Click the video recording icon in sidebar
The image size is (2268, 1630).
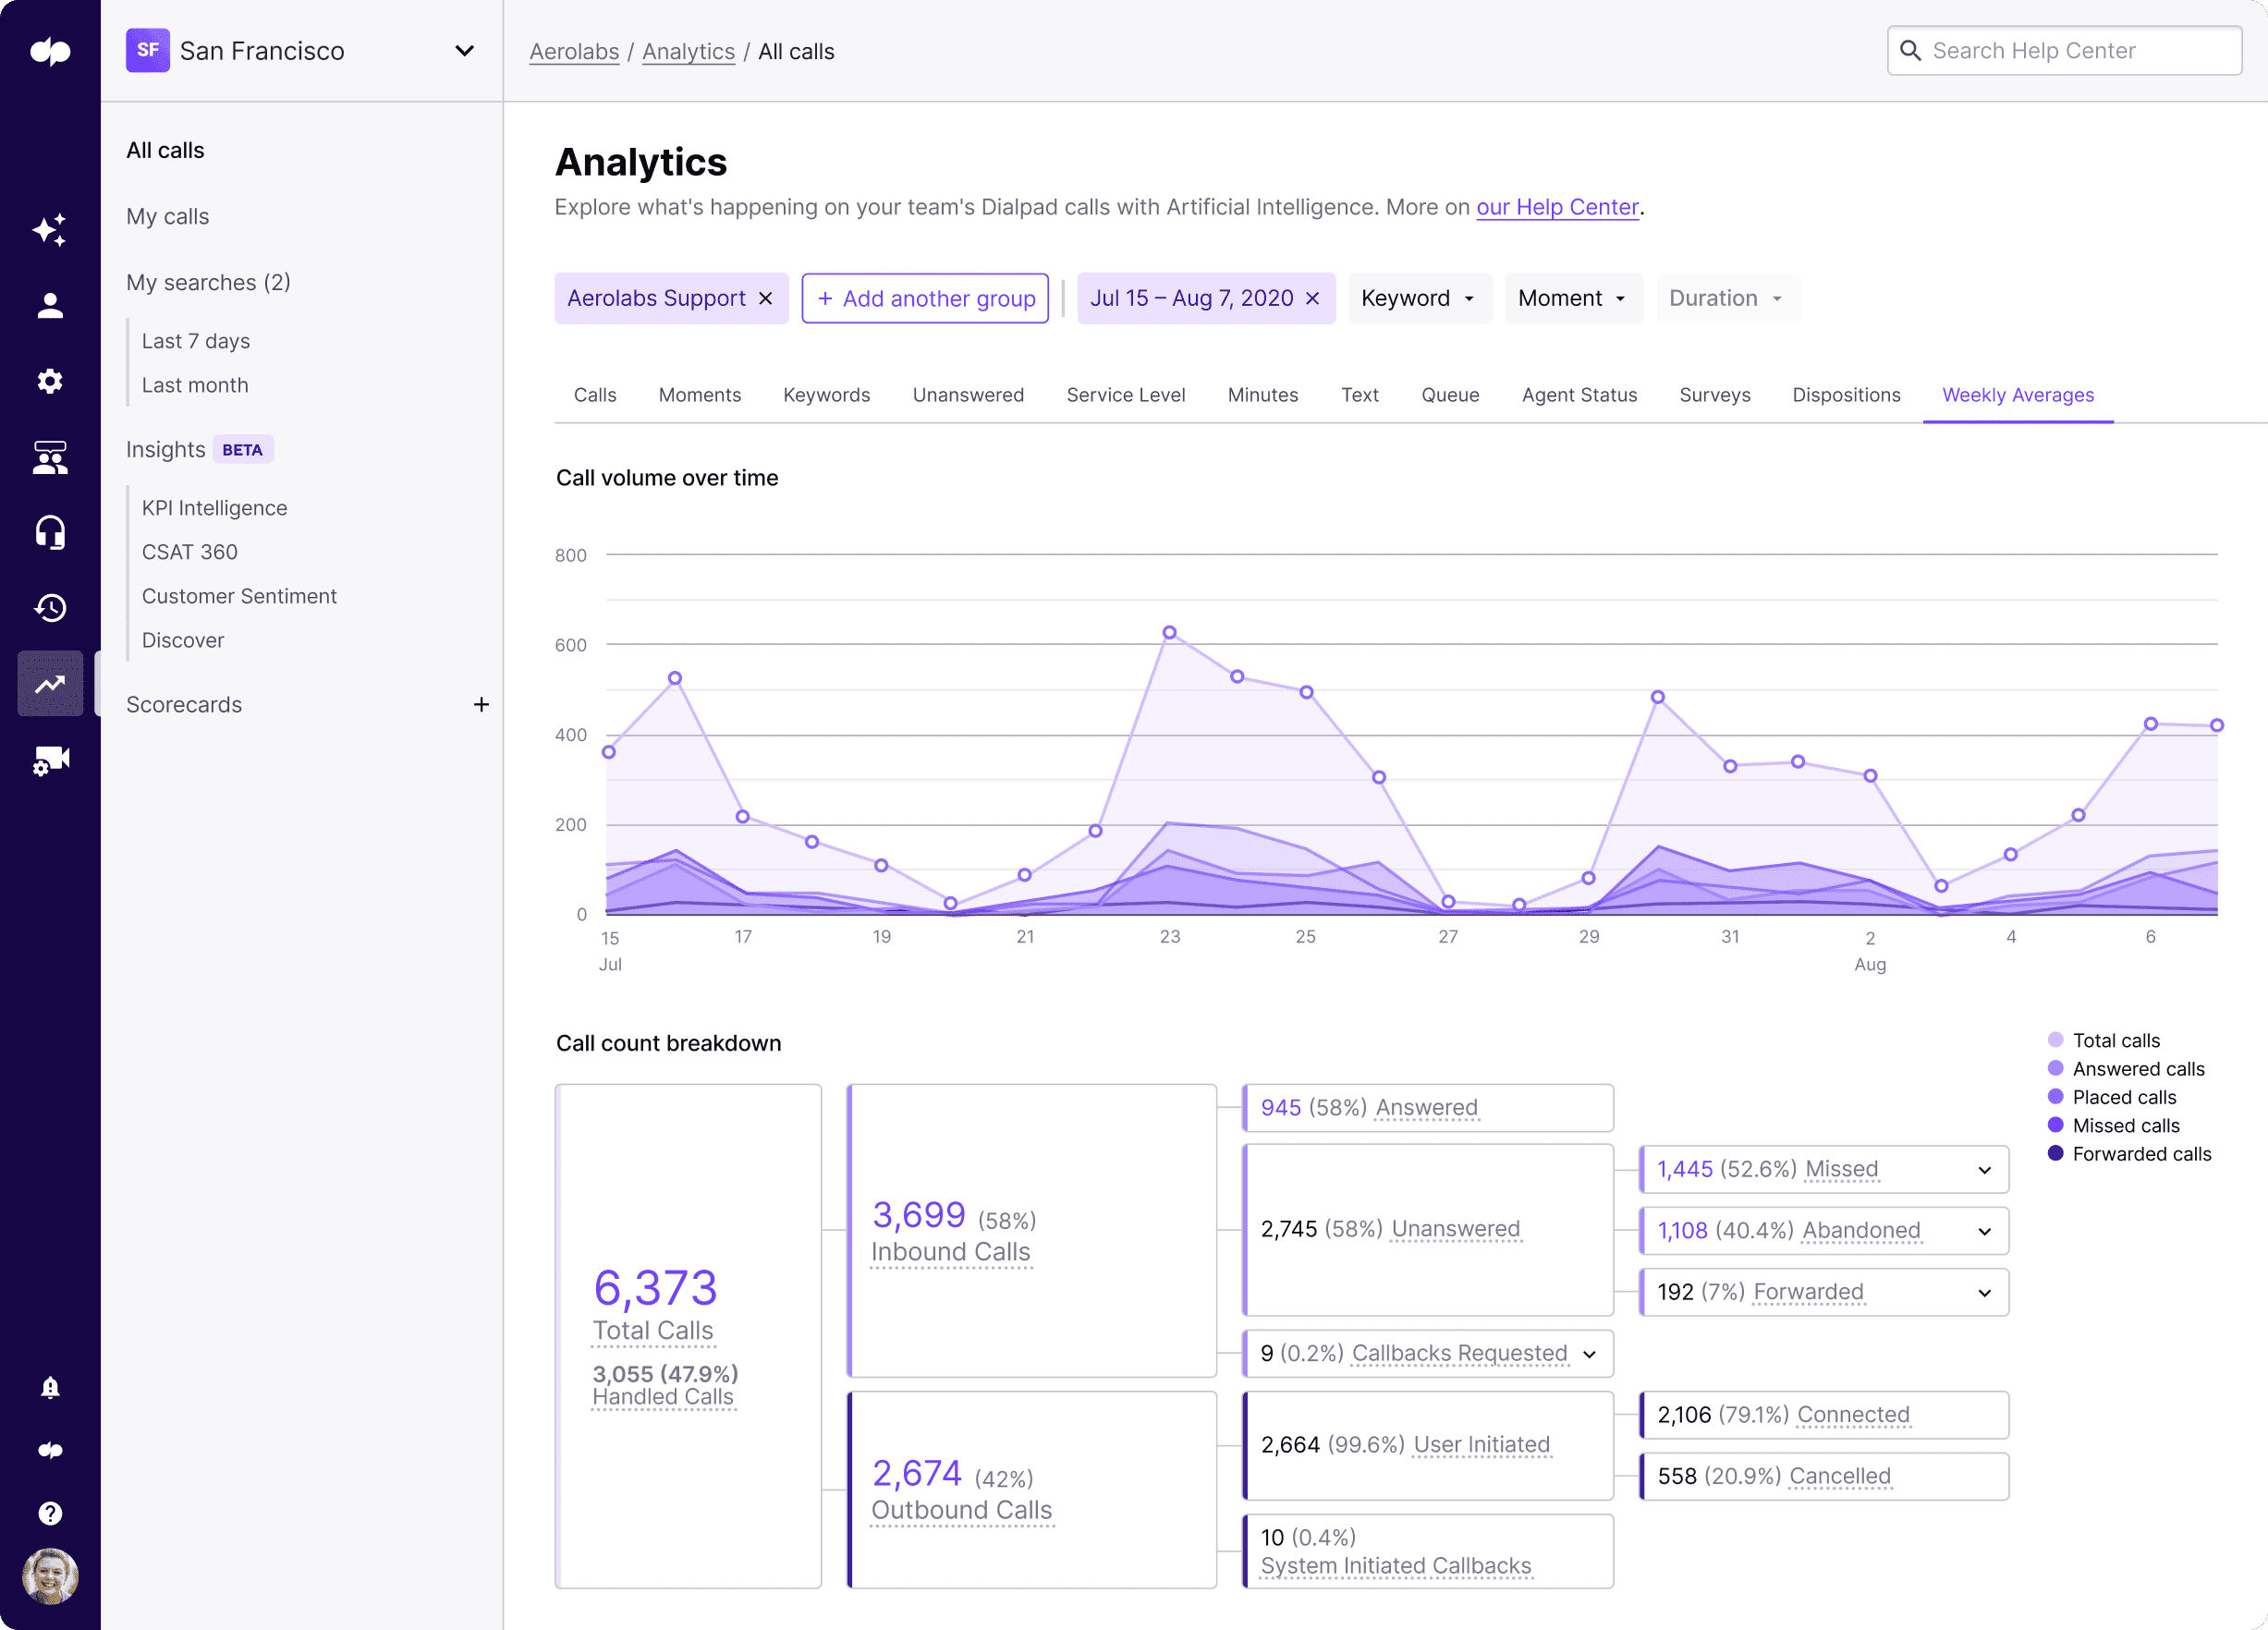tap(49, 760)
